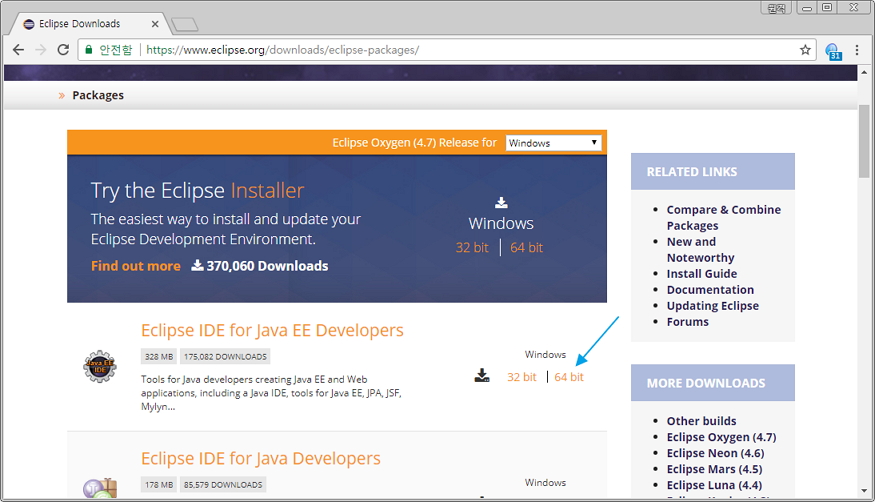The width and height of the screenshot is (875, 502).
Task: Open Eclipse Neon (4.6) link
Action: point(715,453)
